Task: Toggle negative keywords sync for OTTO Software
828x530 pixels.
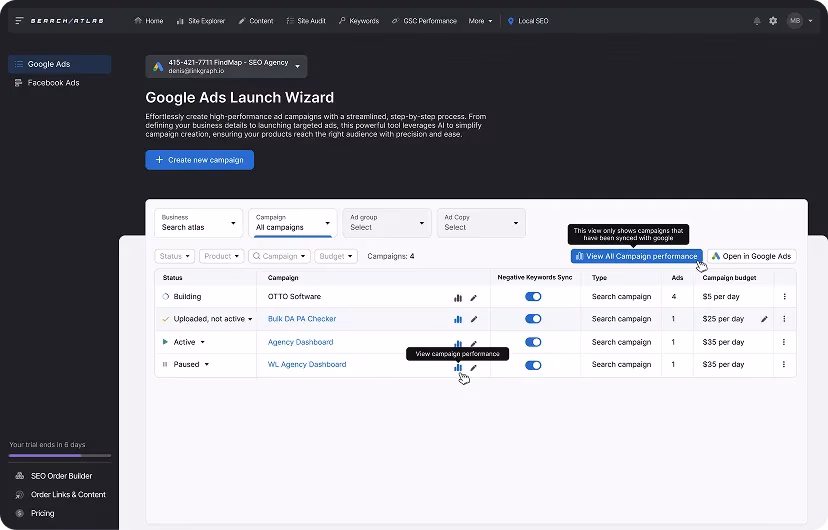Action: [533, 297]
